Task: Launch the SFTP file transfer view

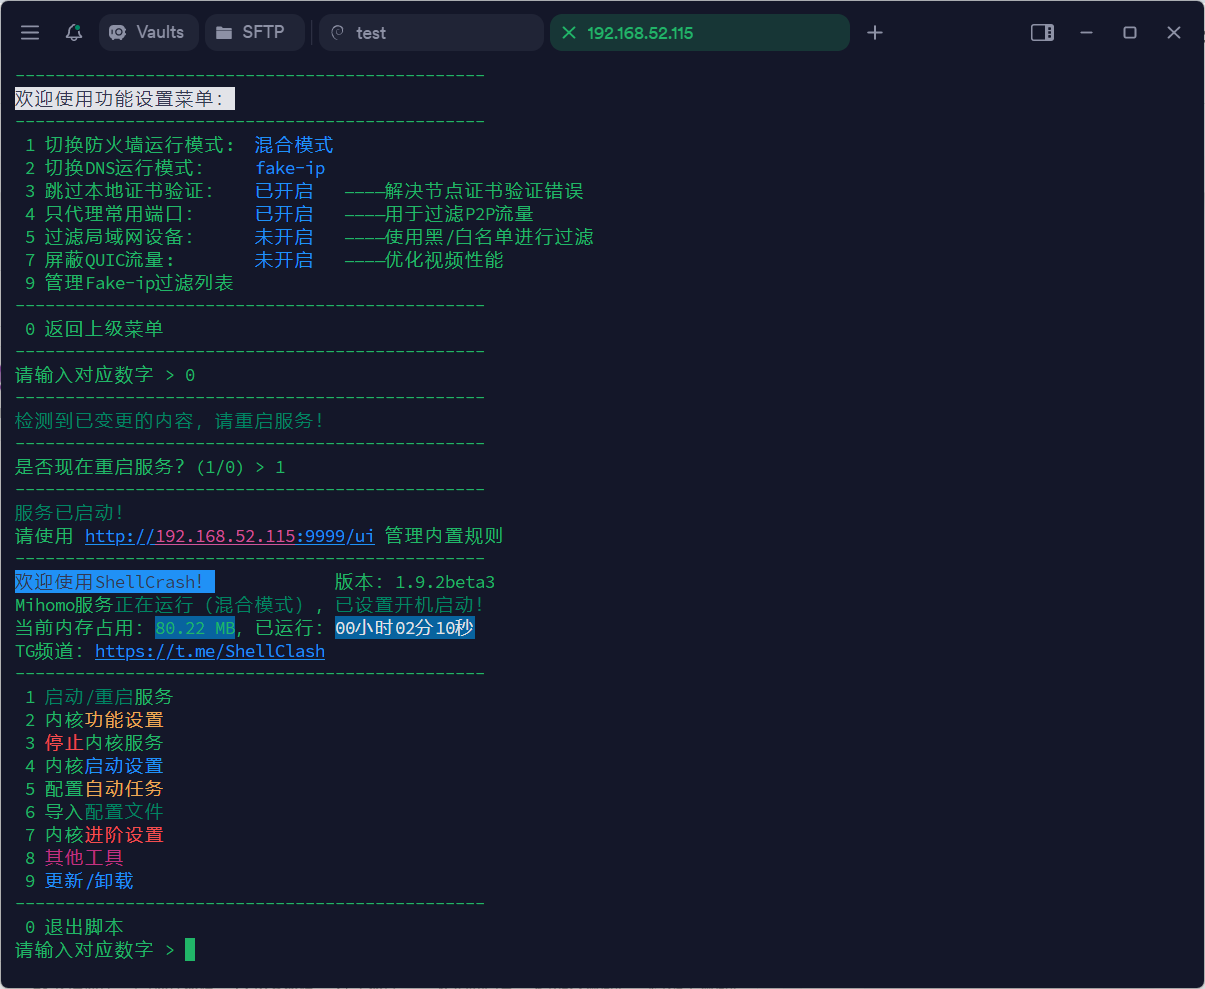Action: pos(254,32)
